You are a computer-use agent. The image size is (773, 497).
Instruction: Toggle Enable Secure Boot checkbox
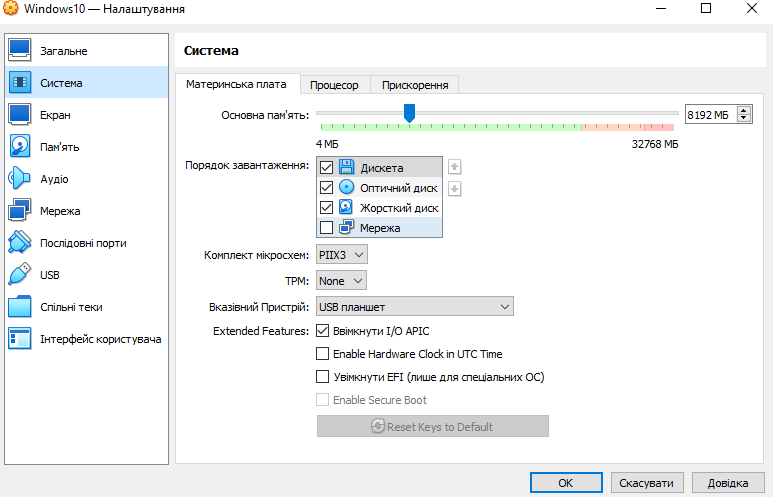322,399
